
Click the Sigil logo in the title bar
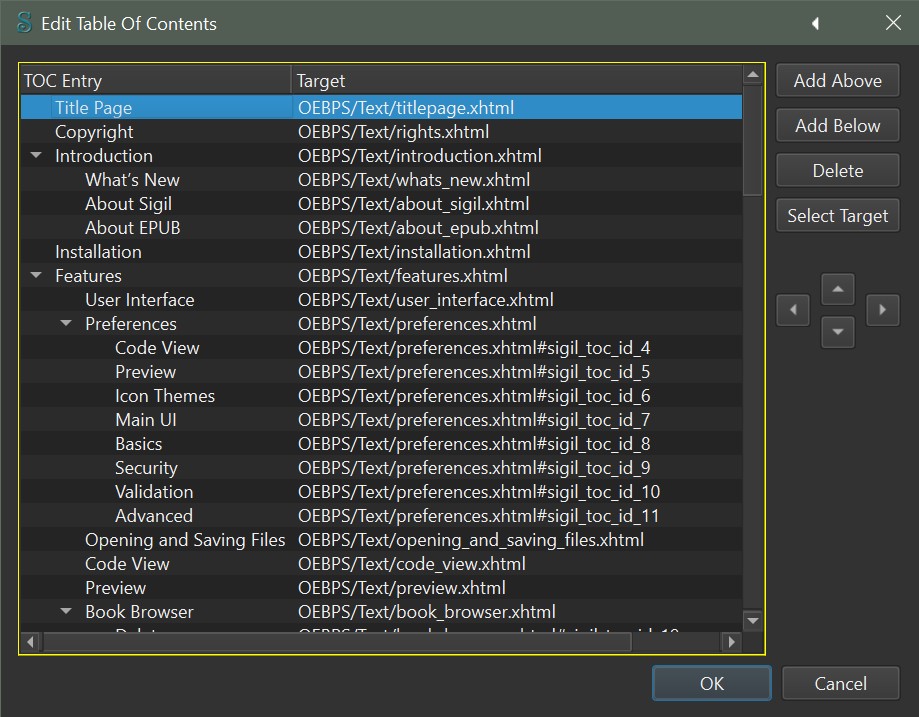[24, 22]
